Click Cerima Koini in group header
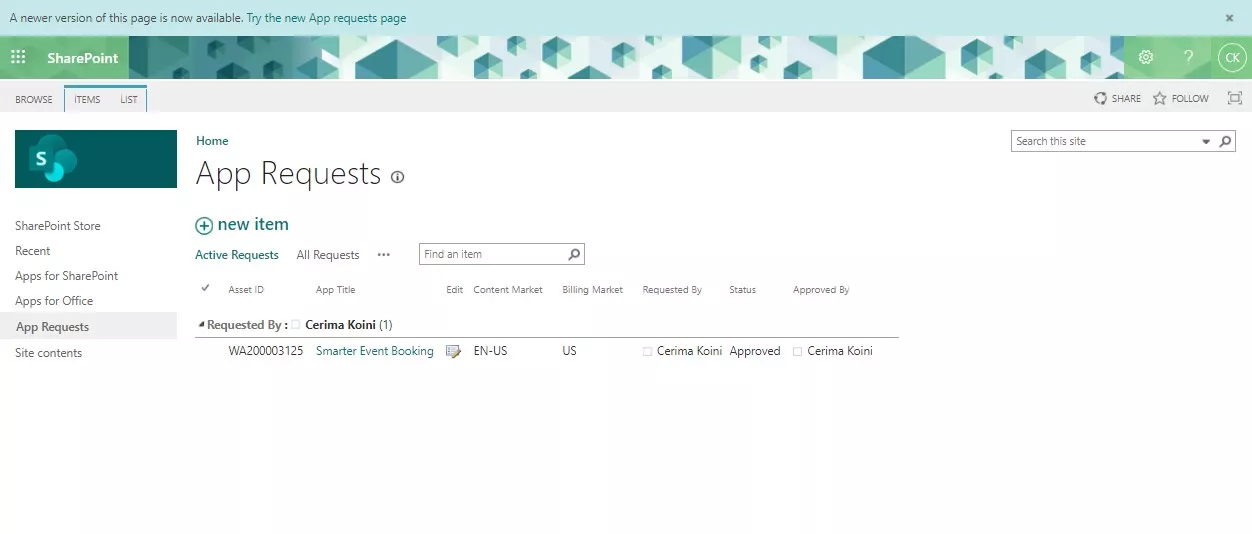 (340, 325)
